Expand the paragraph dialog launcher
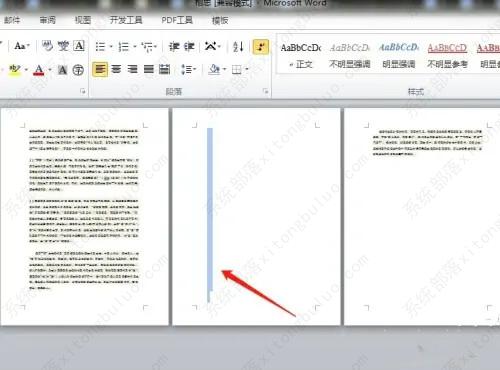 pos(266,91)
